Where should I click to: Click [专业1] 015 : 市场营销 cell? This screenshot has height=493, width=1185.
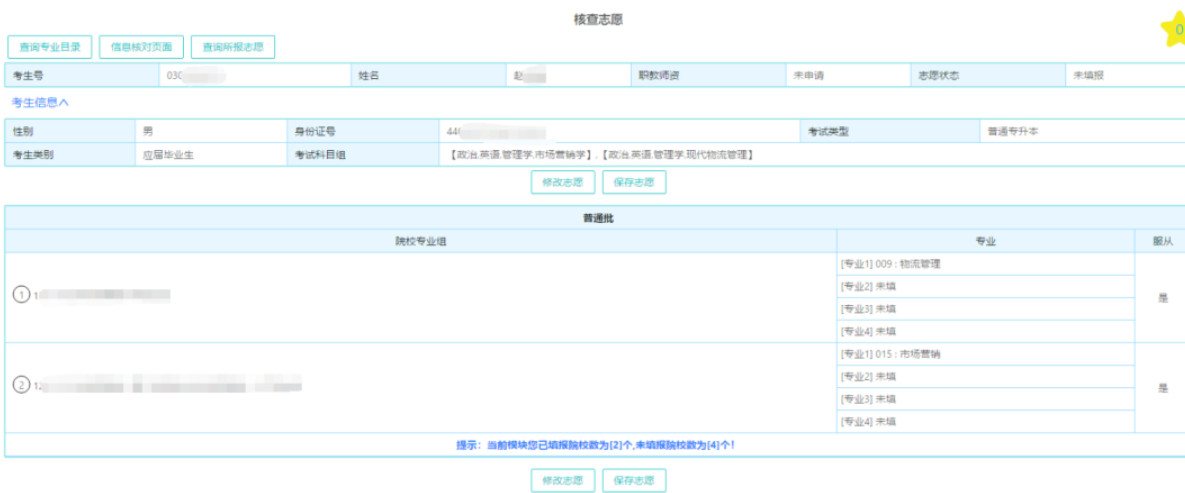pos(986,354)
